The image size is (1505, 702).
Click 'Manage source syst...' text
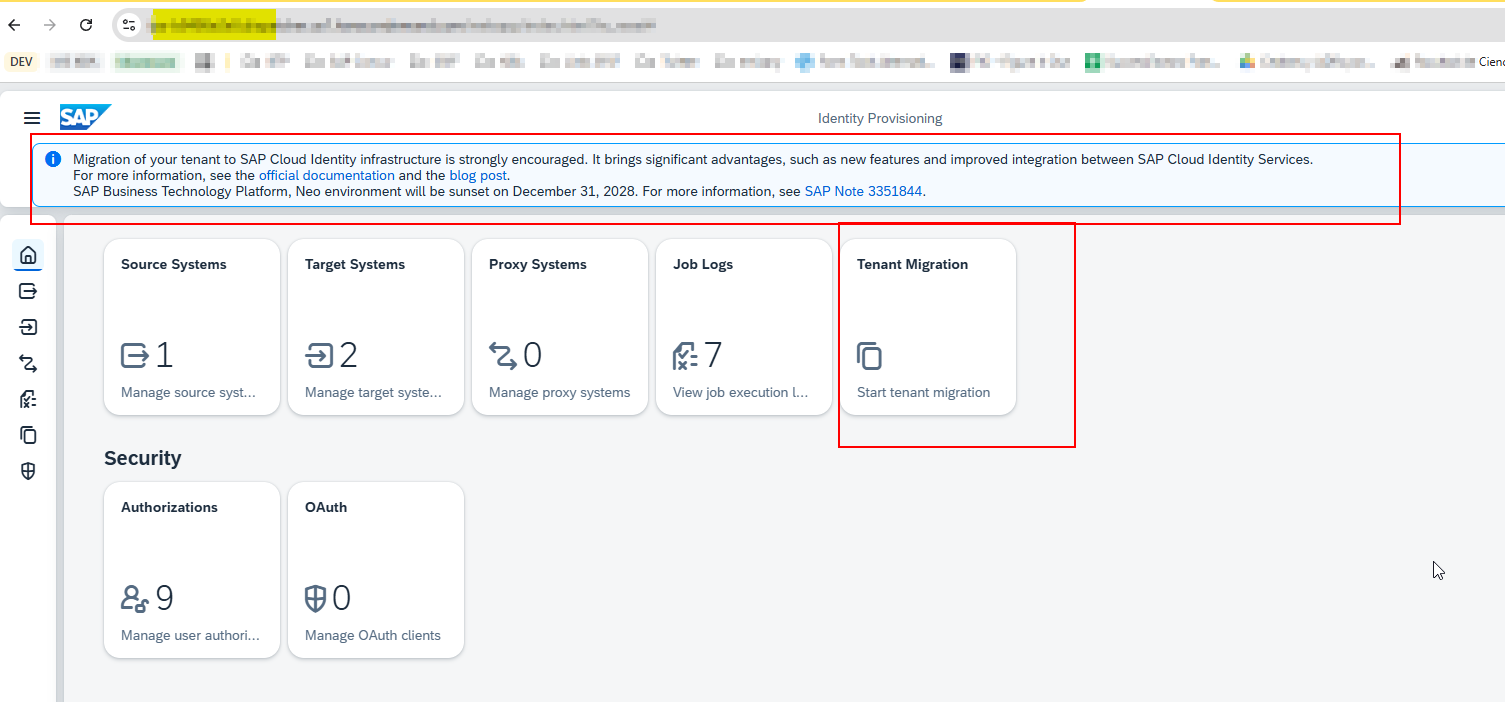188,392
